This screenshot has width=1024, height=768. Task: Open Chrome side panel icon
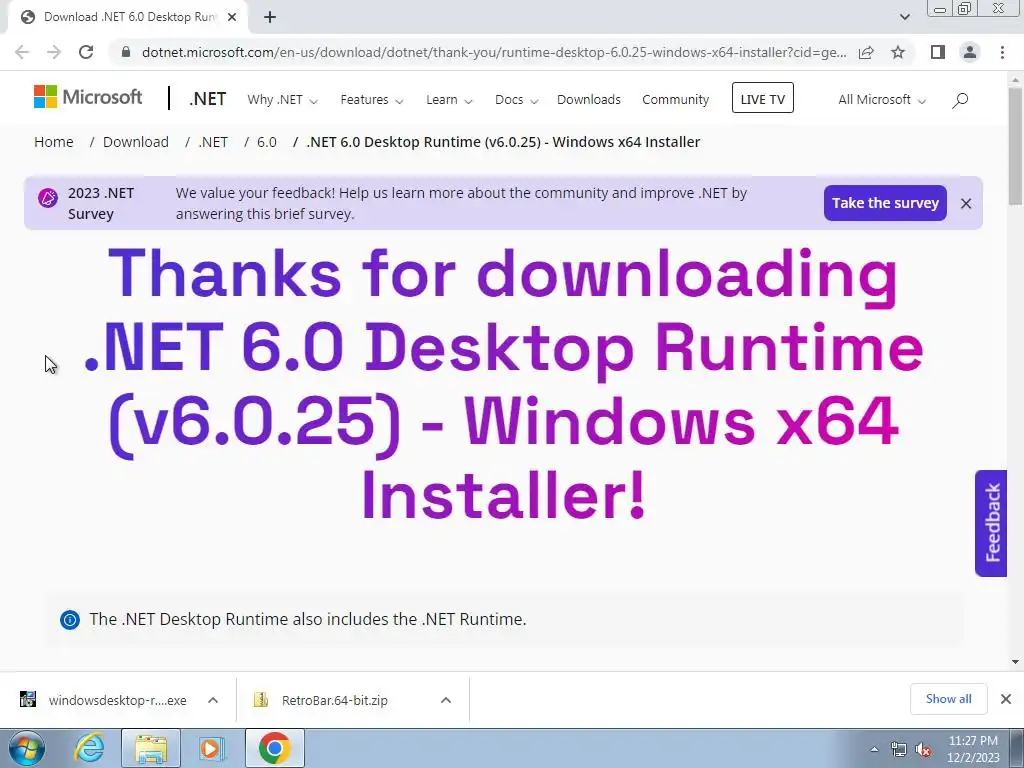(x=938, y=52)
